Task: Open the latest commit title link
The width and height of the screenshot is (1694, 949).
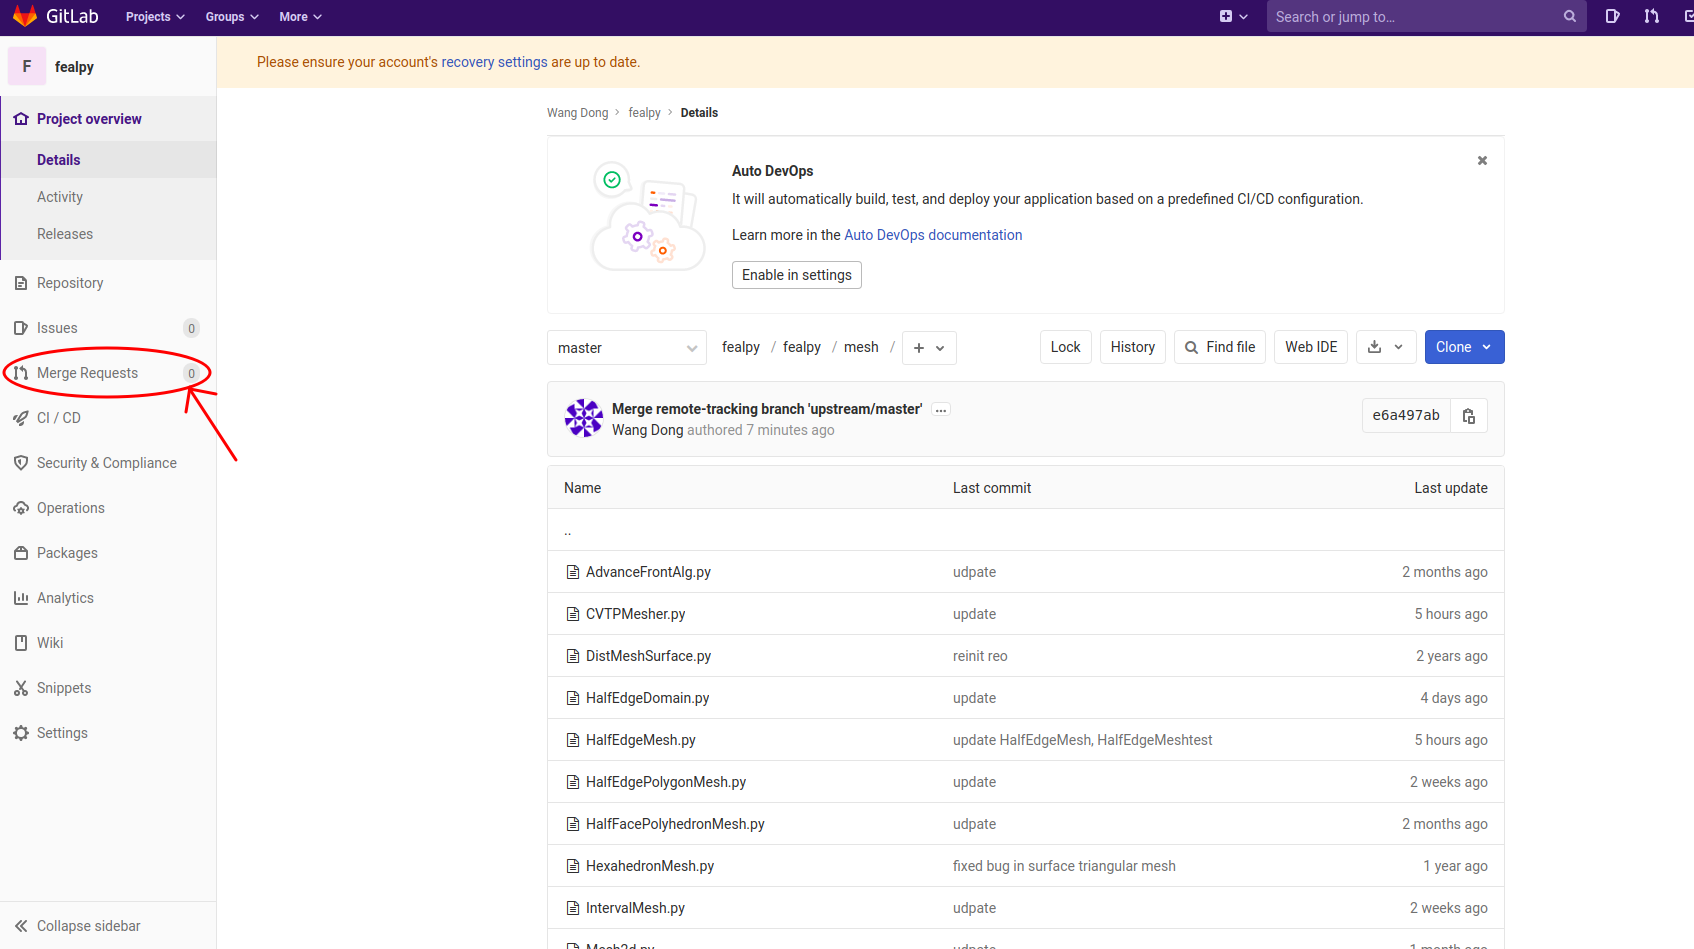Action: point(767,409)
